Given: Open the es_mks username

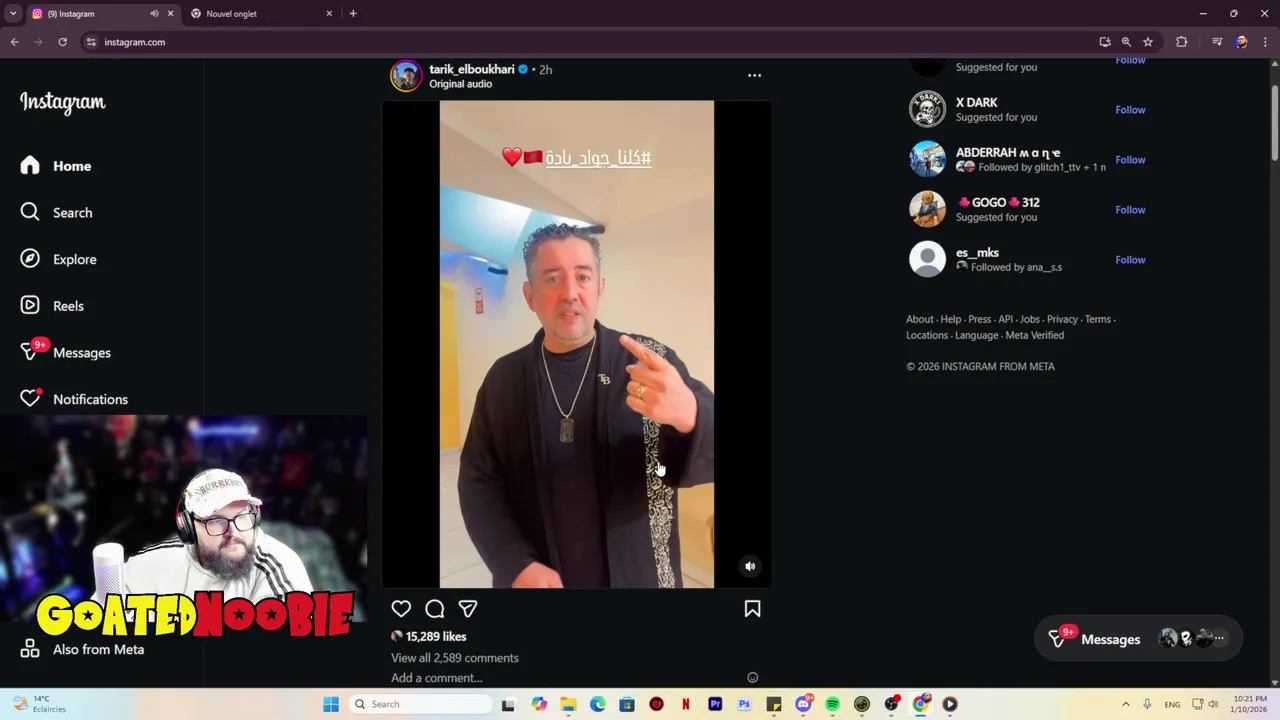Looking at the screenshot, I should tap(977, 253).
